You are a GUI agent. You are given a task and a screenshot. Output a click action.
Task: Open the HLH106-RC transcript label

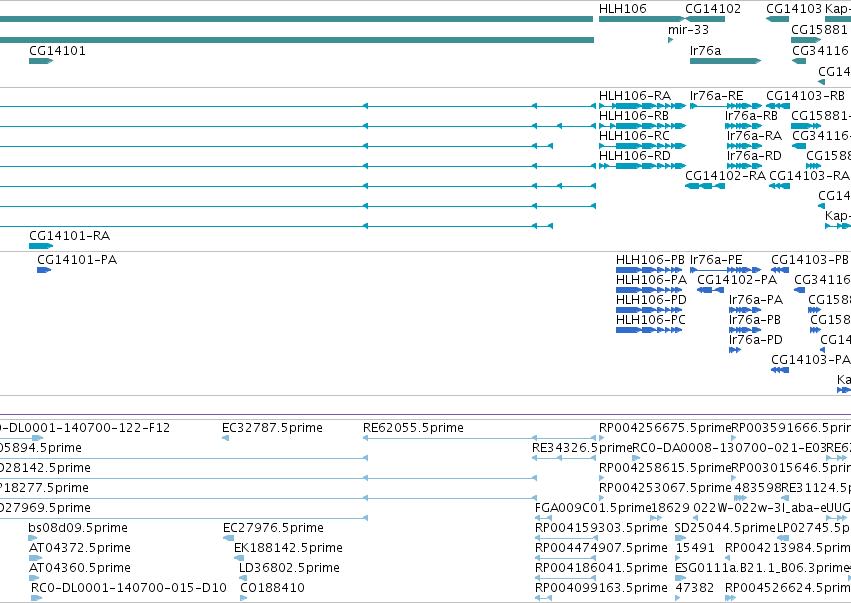pos(634,136)
